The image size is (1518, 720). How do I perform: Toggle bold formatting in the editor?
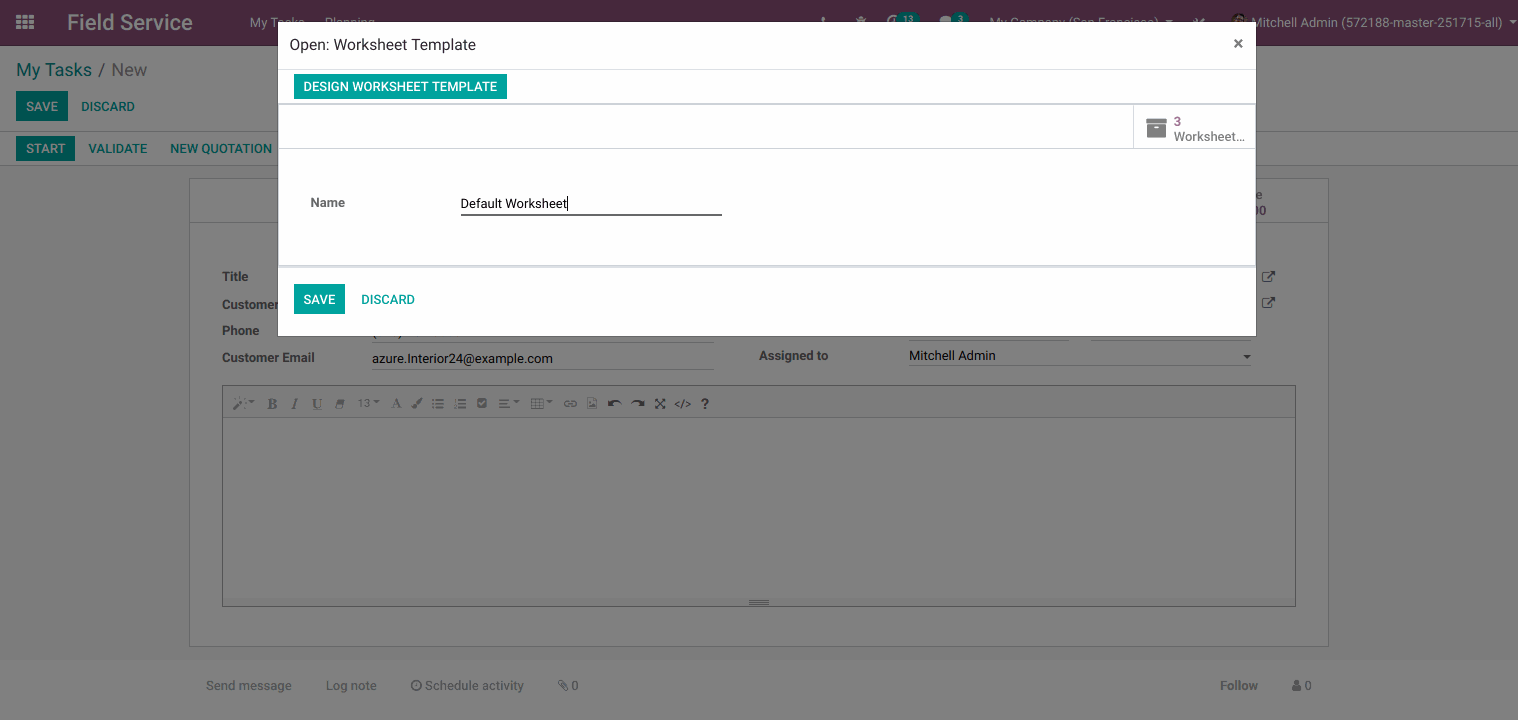(272, 403)
